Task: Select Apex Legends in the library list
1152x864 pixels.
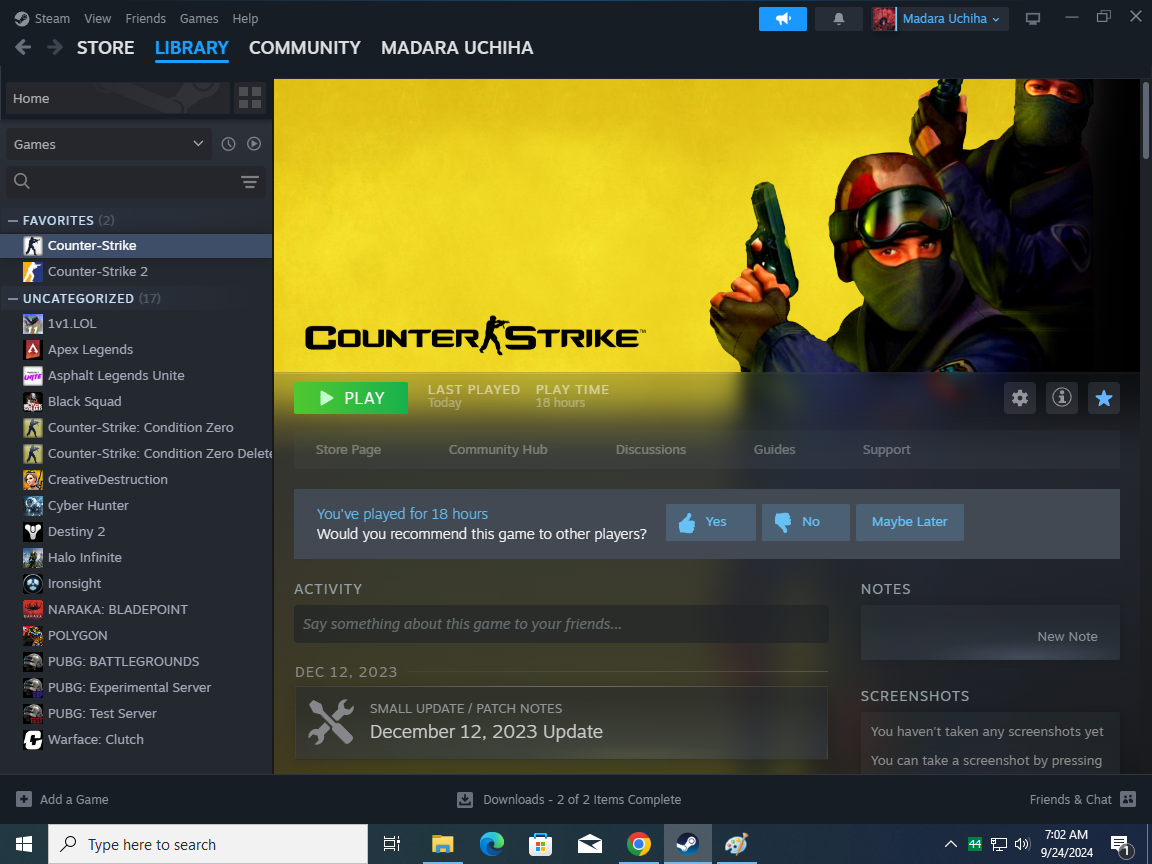Action: (90, 350)
